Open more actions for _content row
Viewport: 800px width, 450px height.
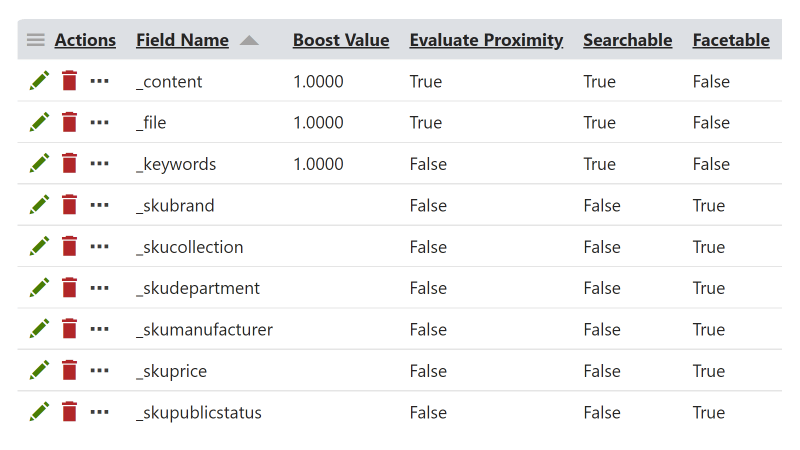(x=99, y=81)
